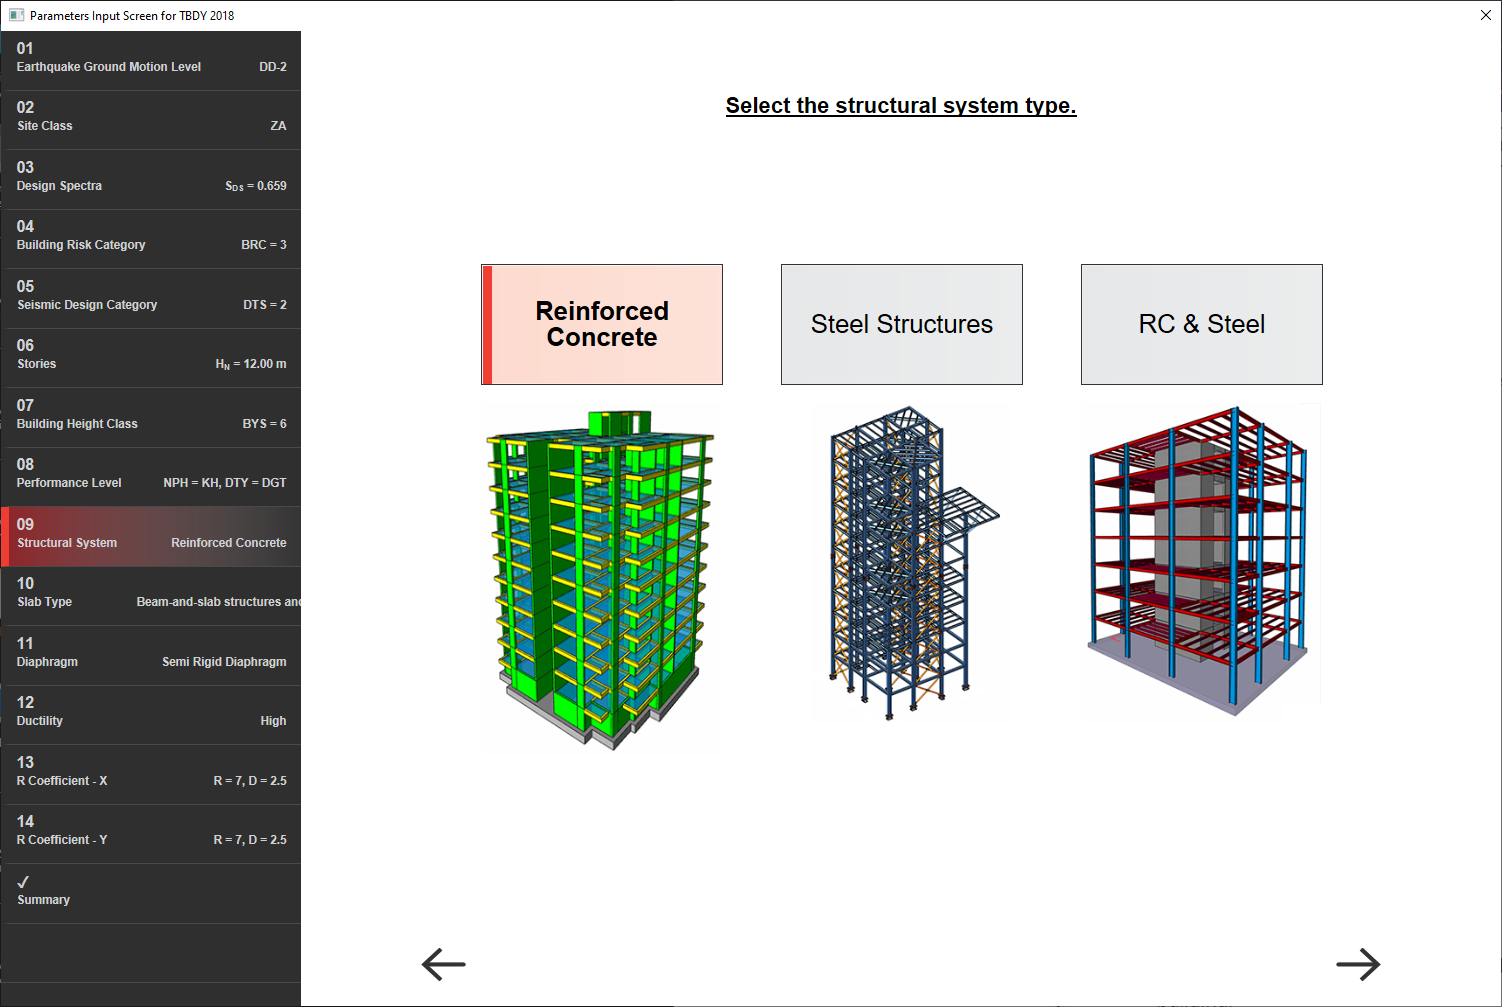1502x1007 pixels.
Task: Open step 05 Seismic Design Category
Action: [x=150, y=296]
